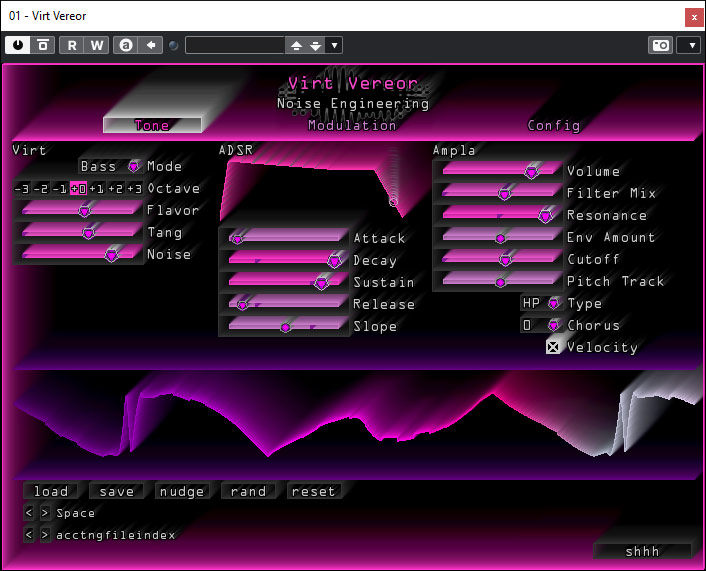
Task: Click the left arrow copy-settings icon
Action: 150,45
